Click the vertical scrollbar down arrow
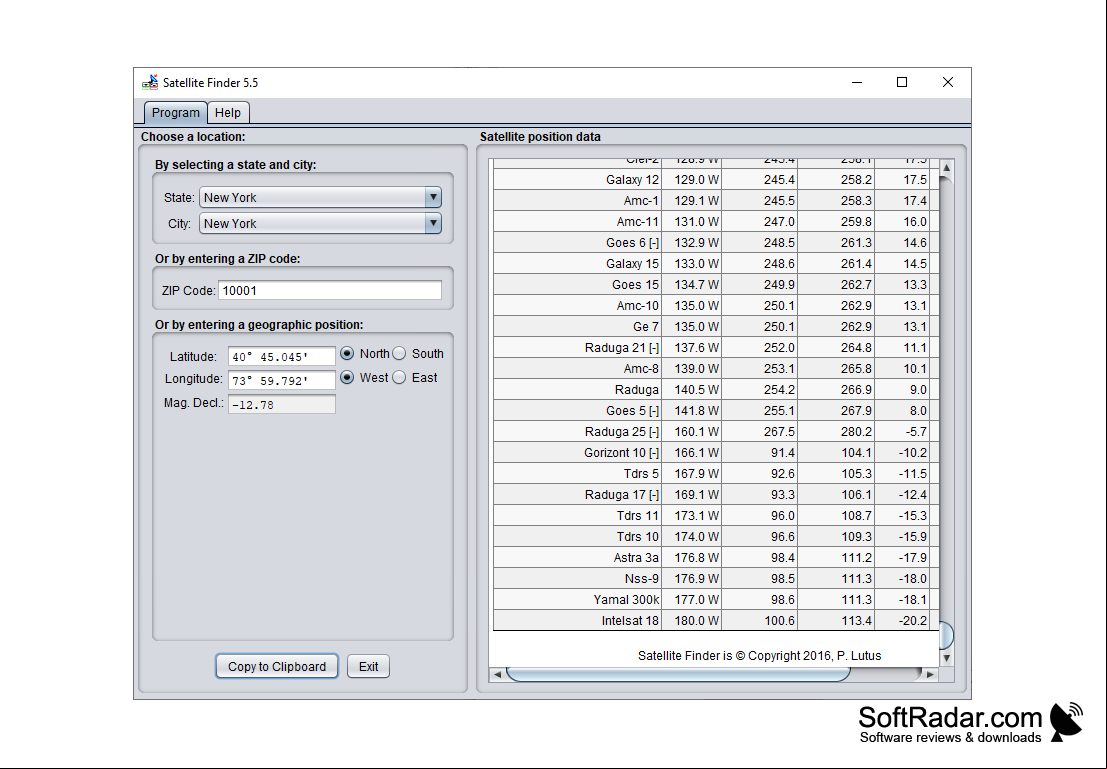 [947, 658]
